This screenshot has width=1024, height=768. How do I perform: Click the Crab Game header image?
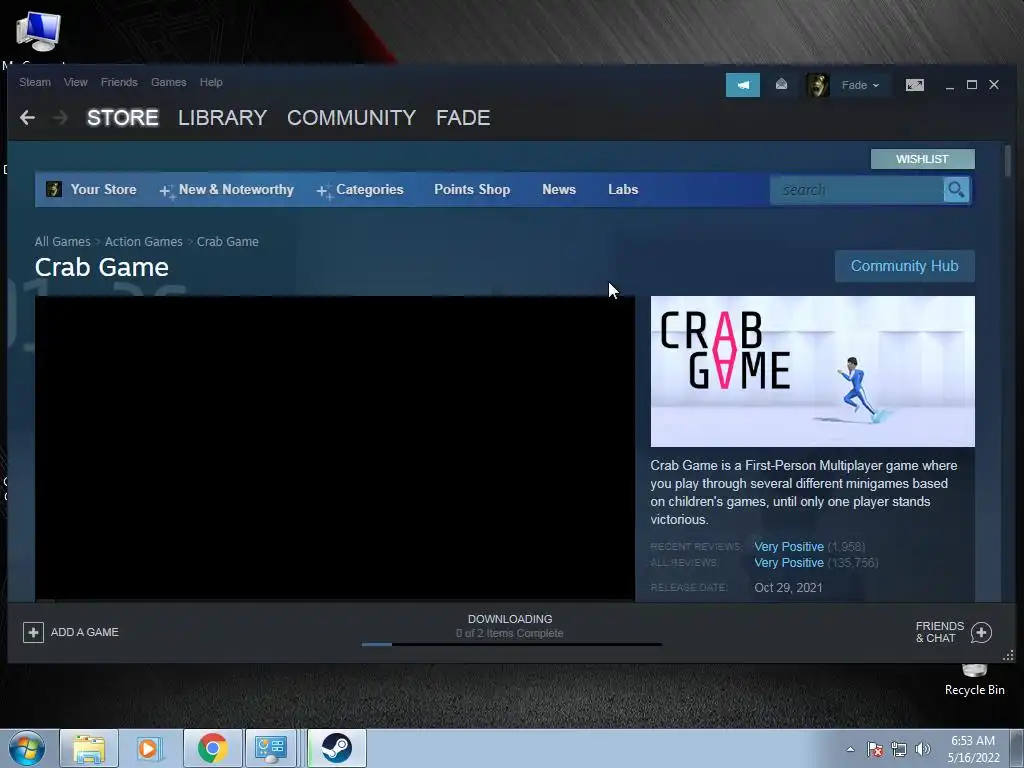point(812,371)
